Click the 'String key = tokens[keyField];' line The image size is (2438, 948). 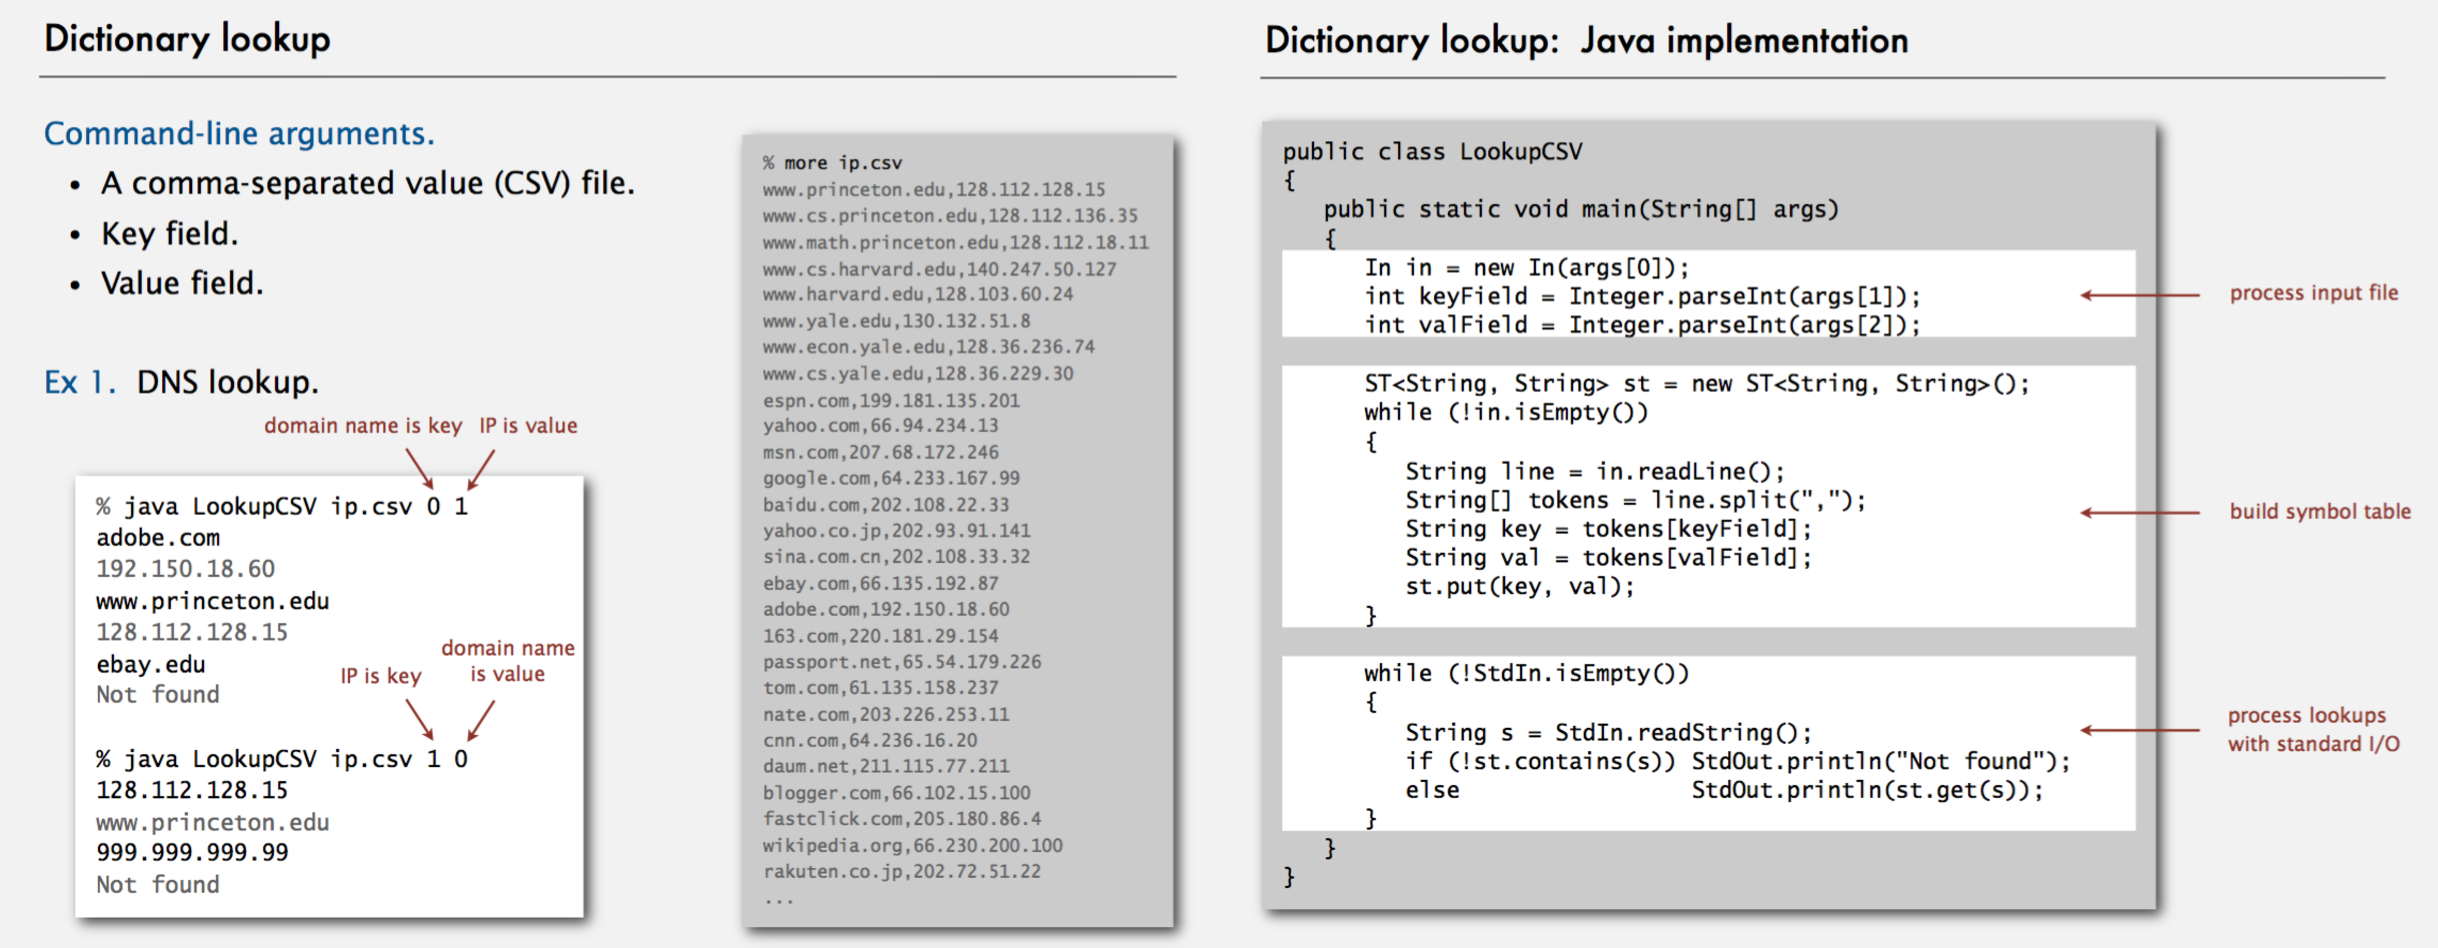click(1608, 529)
